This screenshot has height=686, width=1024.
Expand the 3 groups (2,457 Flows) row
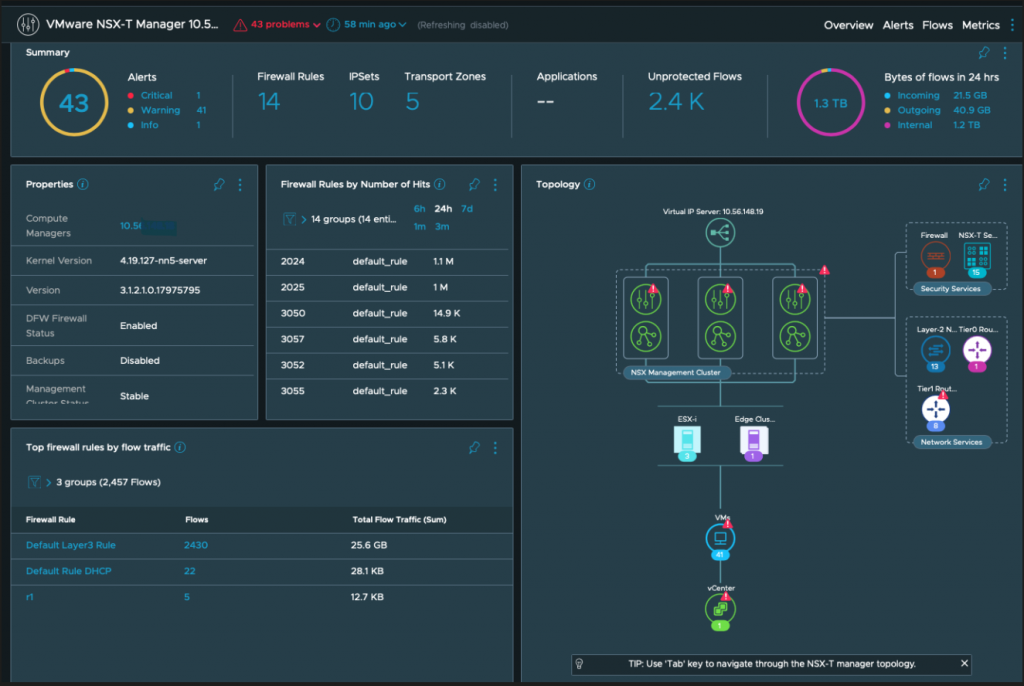click(x=48, y=482)
